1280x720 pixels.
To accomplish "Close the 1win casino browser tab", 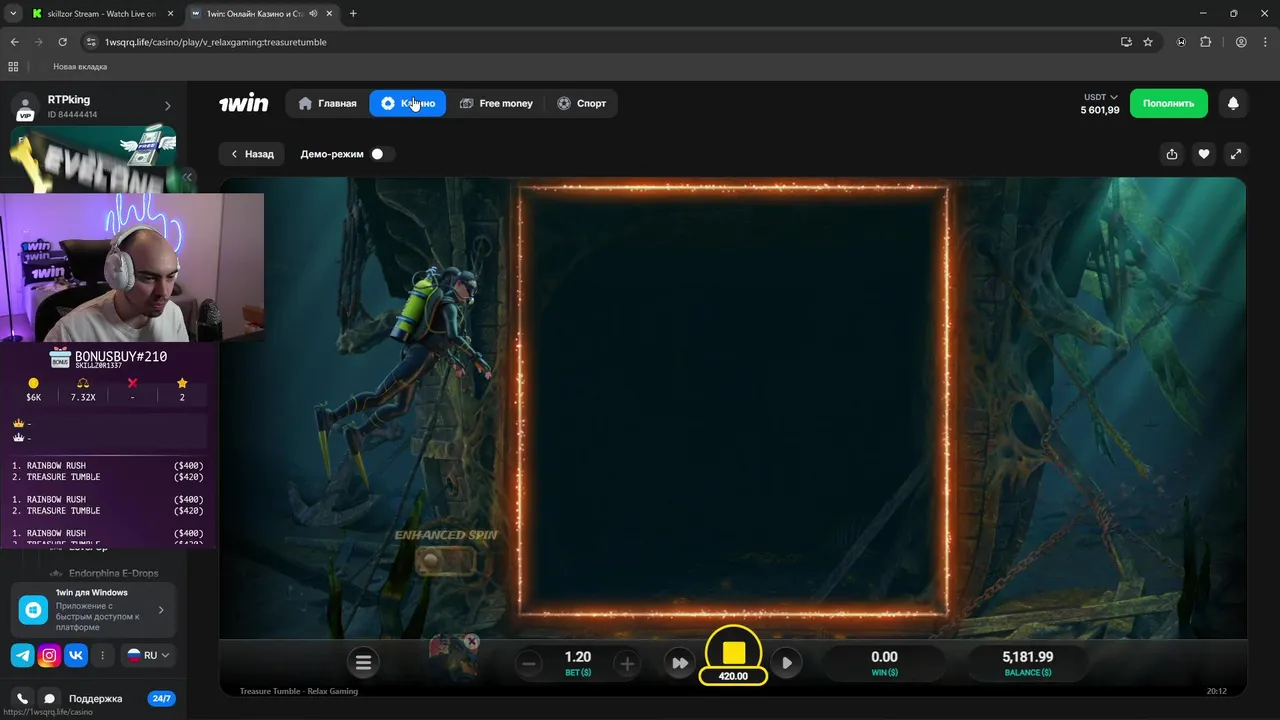I will 330,14.
